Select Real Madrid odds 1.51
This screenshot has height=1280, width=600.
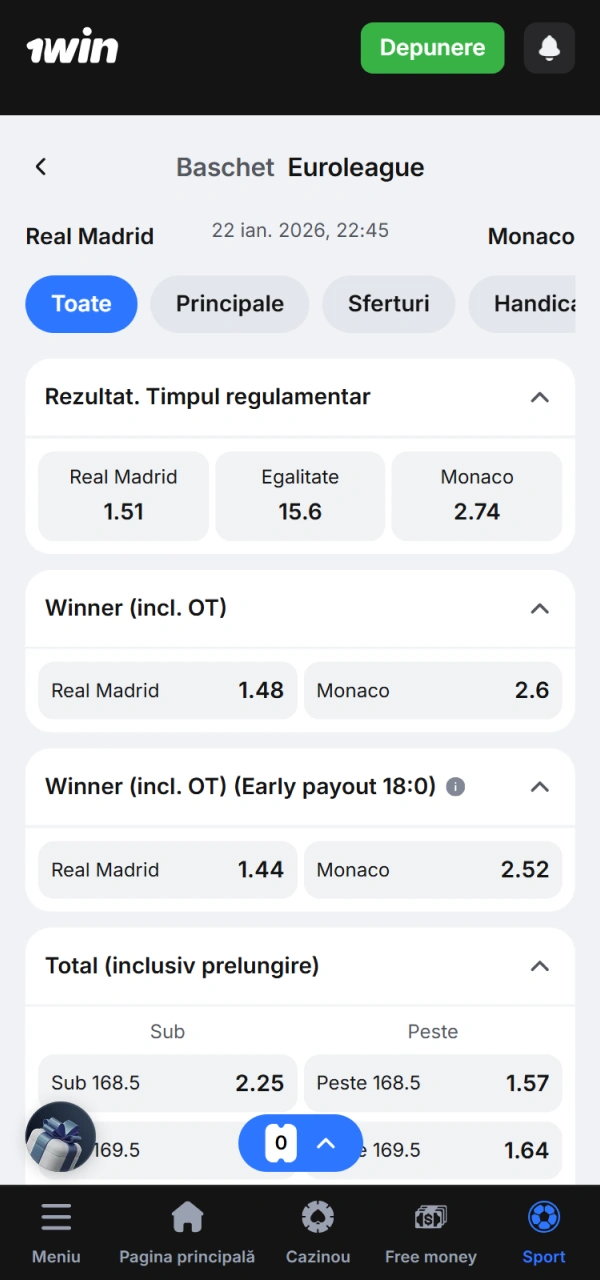tap(123, 496)
